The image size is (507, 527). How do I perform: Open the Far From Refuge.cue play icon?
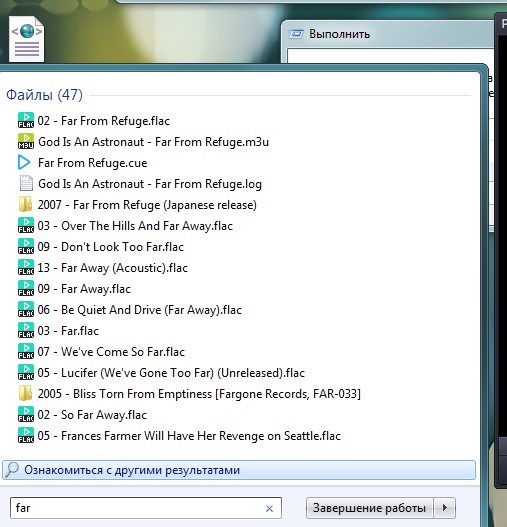click(x=24, y=162)
